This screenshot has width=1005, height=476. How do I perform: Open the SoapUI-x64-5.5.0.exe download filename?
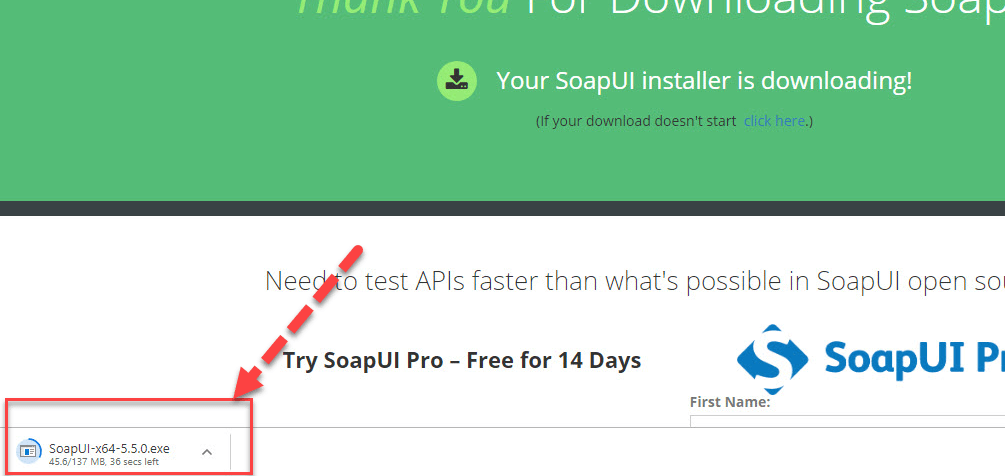(109, 448)
